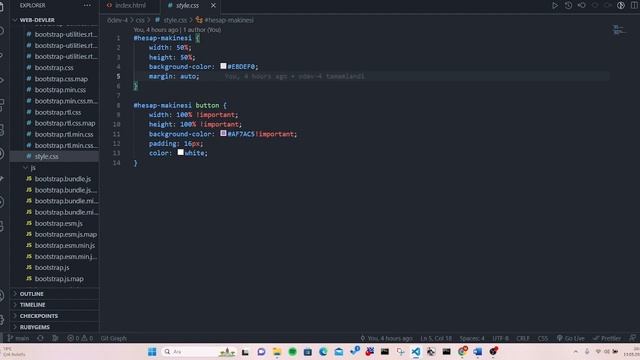The width and height of the screenshot is (640, 360).
Task: Click the VS Code taskbar icon
Action: click(x=416, y=351)
